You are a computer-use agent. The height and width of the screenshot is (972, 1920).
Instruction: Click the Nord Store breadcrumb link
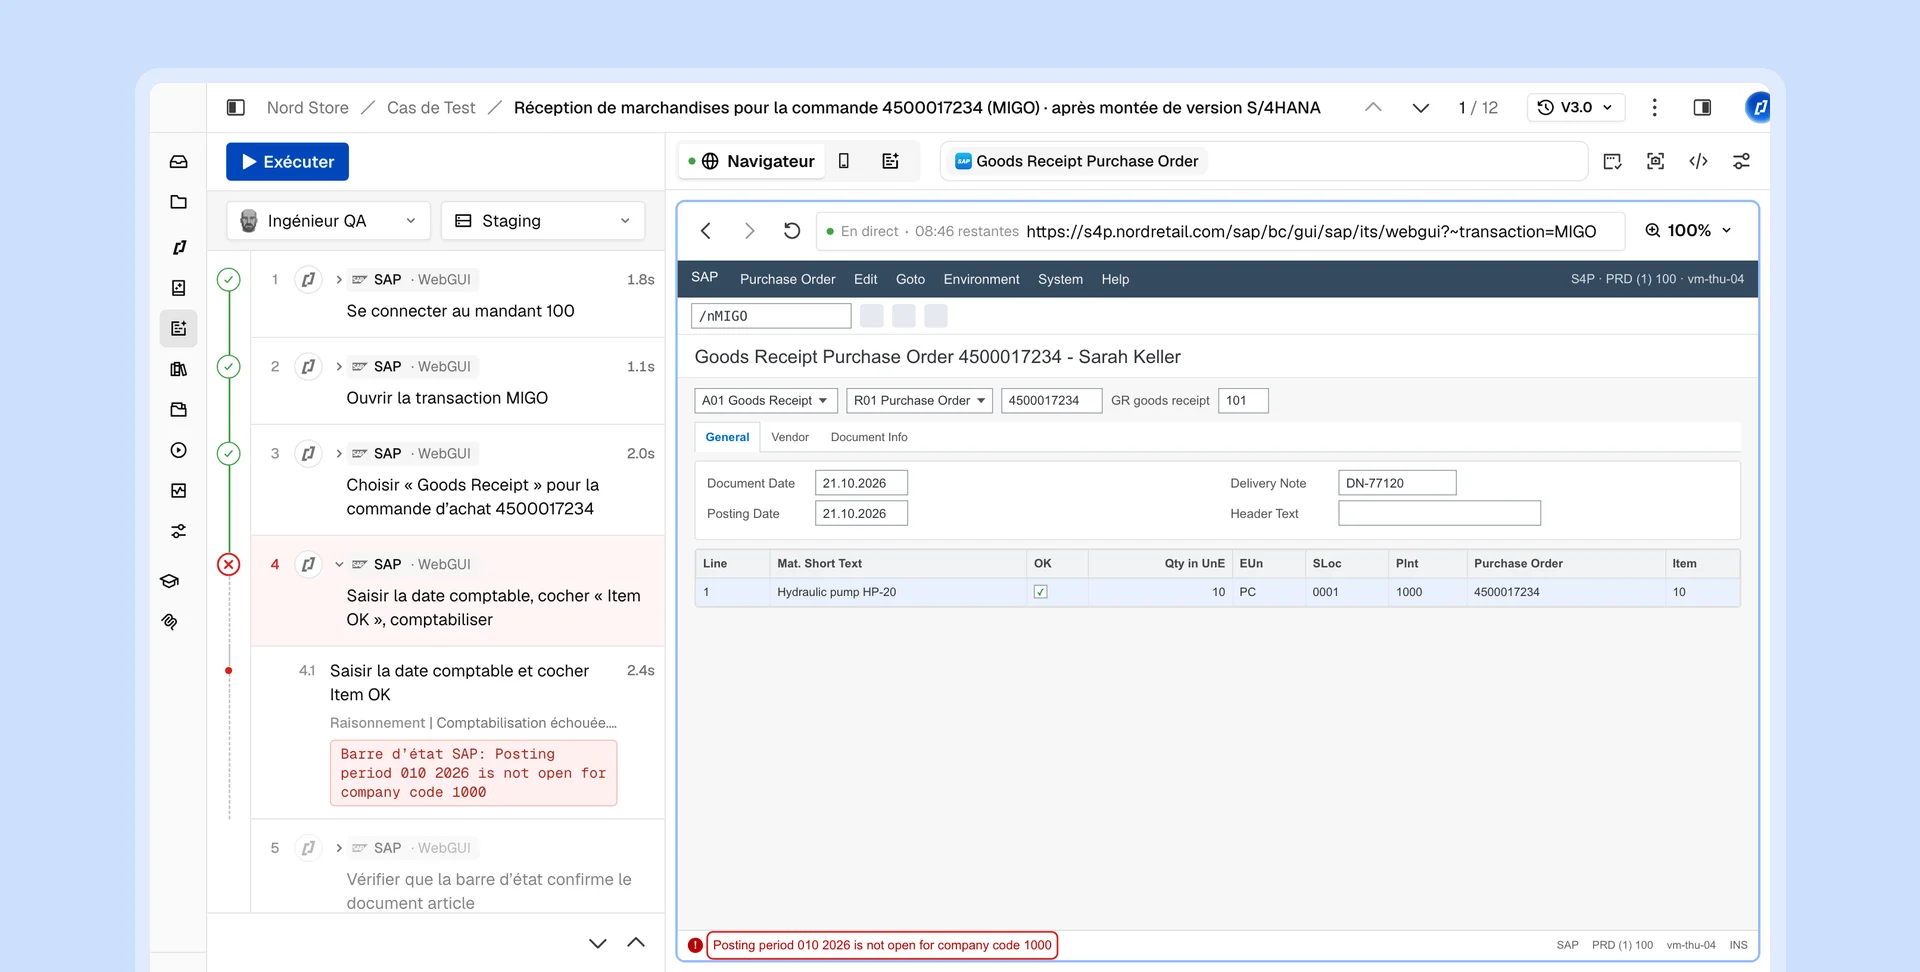[x=308, y=108]
